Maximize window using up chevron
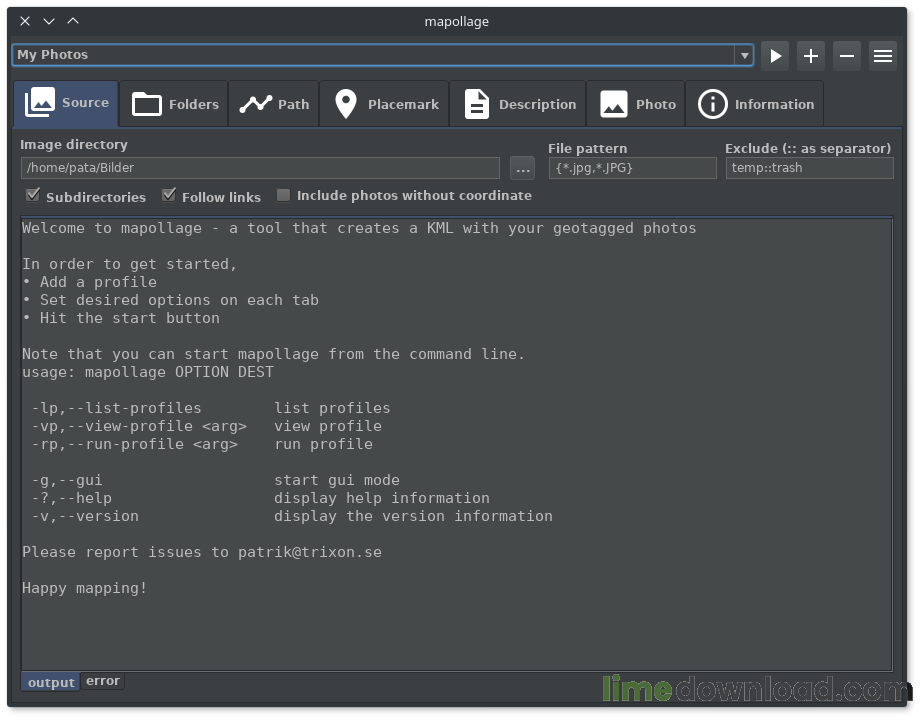 [73, 21]
